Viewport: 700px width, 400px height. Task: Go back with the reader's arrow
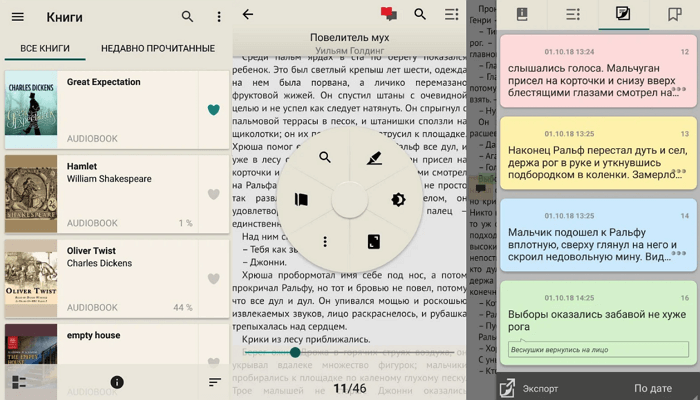tap(248, 14)
